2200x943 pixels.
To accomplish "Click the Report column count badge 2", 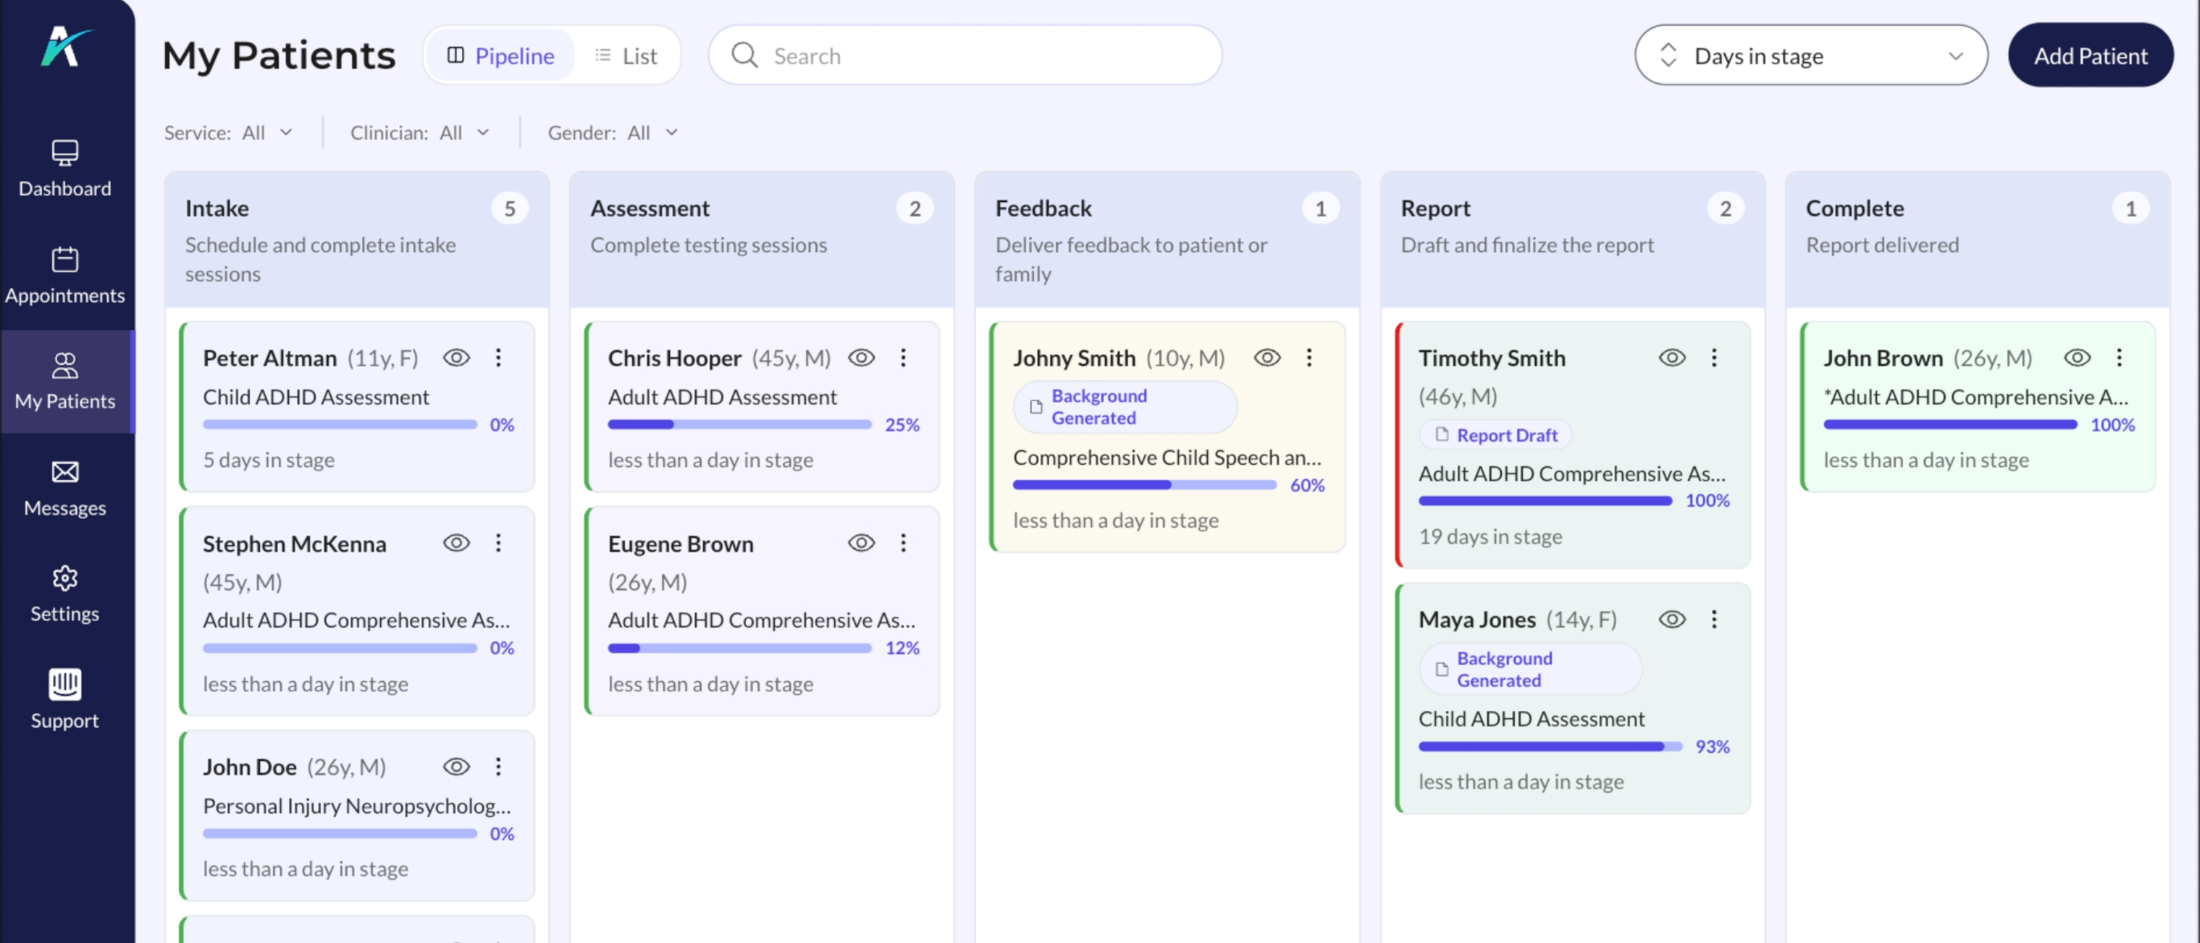I will [x=1725, y=208].
